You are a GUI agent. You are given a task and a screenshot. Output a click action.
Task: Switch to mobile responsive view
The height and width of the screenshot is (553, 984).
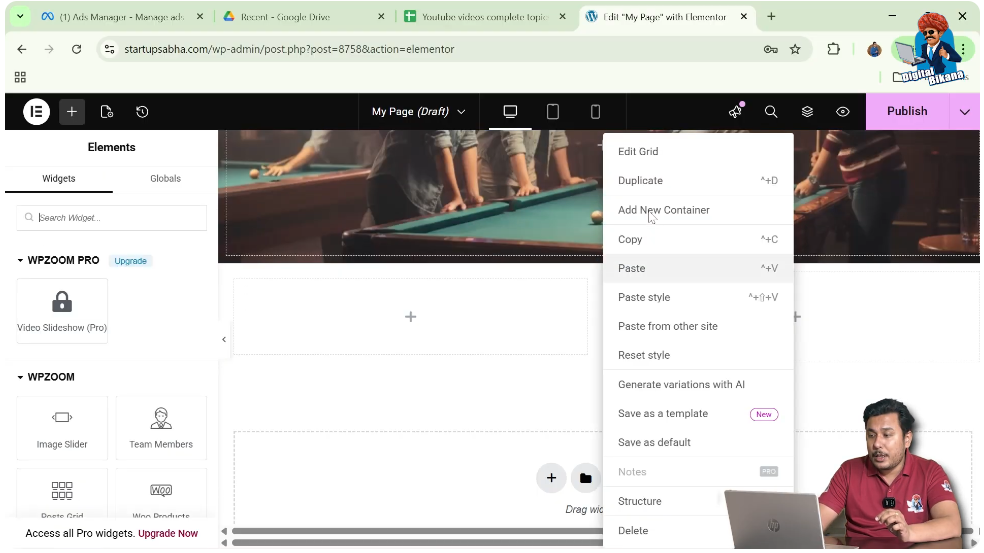click(596, 112)
